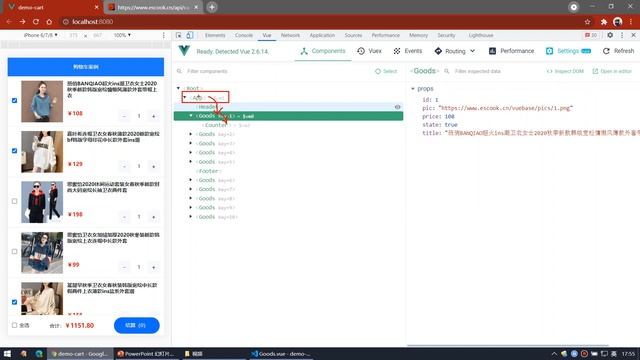Screen dimensions: 640x360
Task: Uncheck the ¥108 item checkbox
Action: pyautogui.click(x=14, y=100)
